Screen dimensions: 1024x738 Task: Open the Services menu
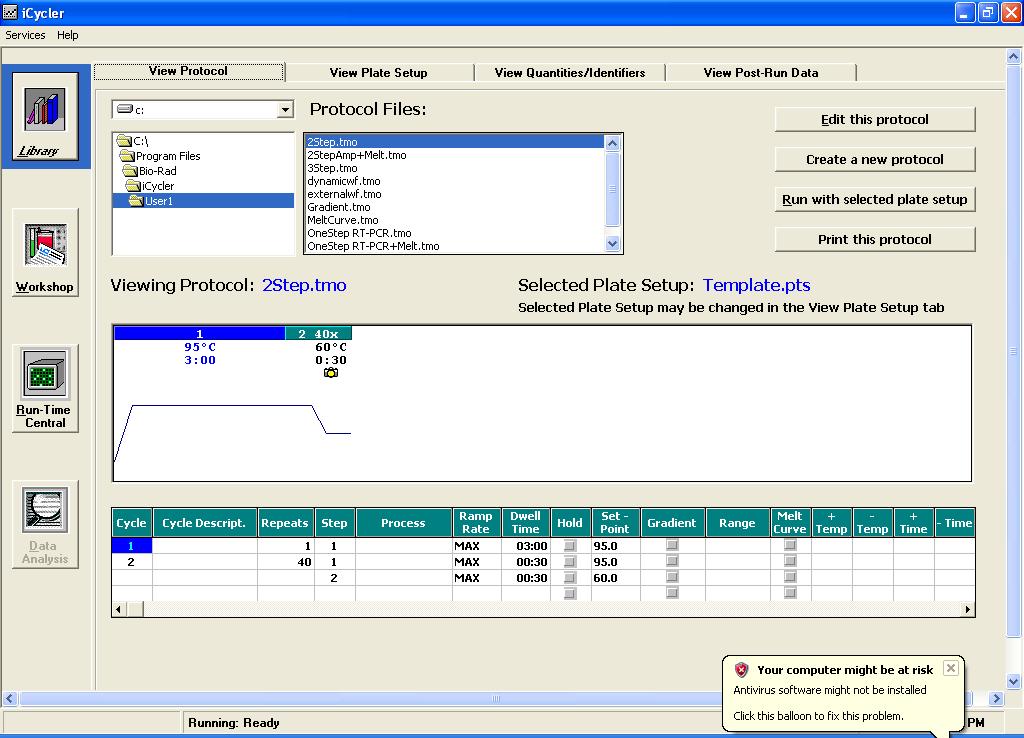pyautogui.click(x=25, y=35)
